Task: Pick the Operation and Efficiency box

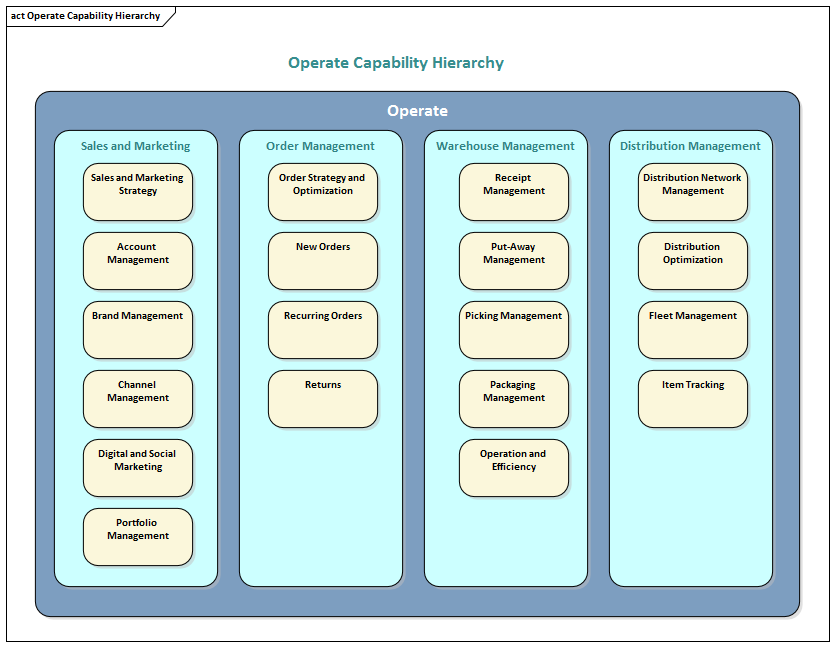Action: pyautogui.click(x=514, y=468)
